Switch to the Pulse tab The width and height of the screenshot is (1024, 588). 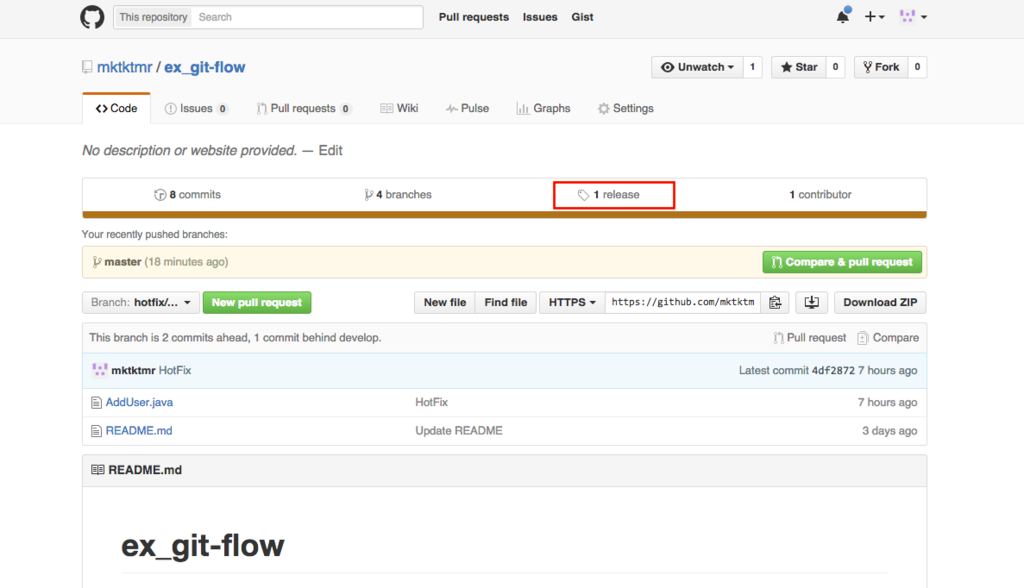pos(467,108)
